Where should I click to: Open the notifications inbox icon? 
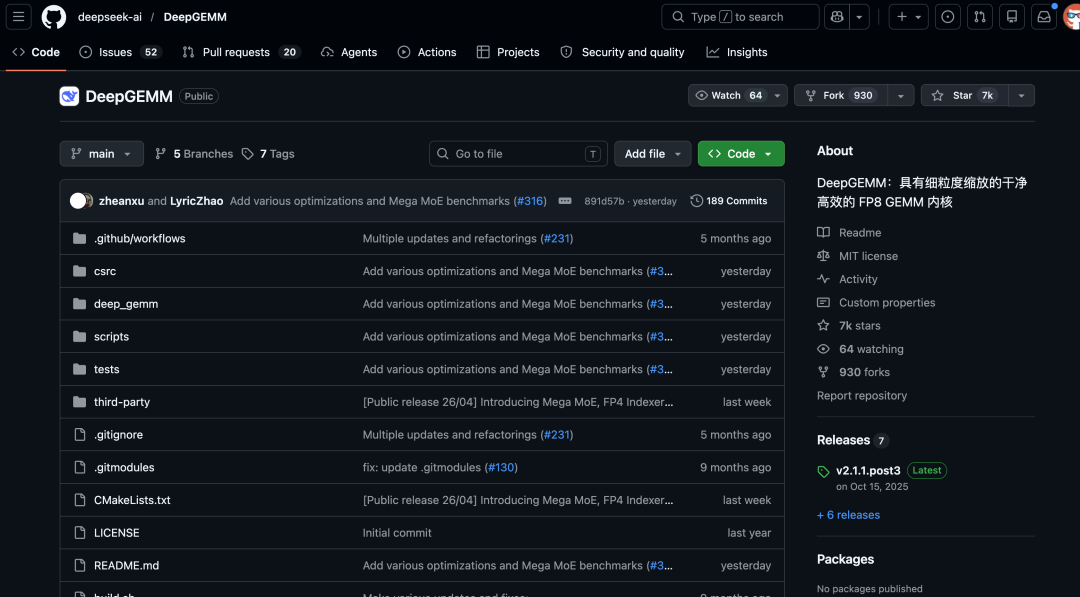(x=1044, y=17)
